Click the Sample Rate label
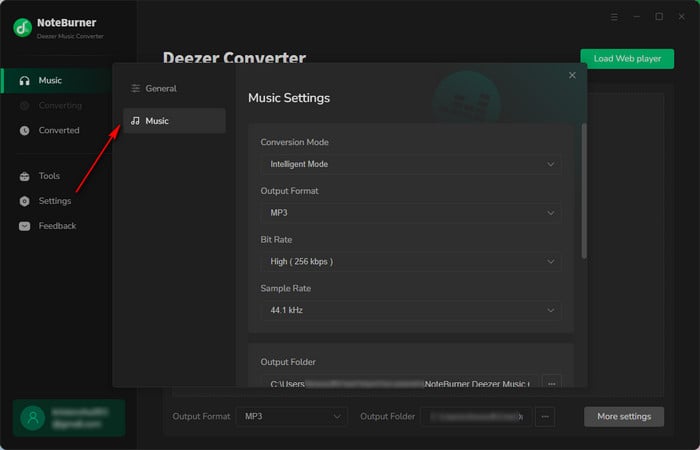This screenshot has height=450, width=700. pyautogui.click(x=286, y=288)
